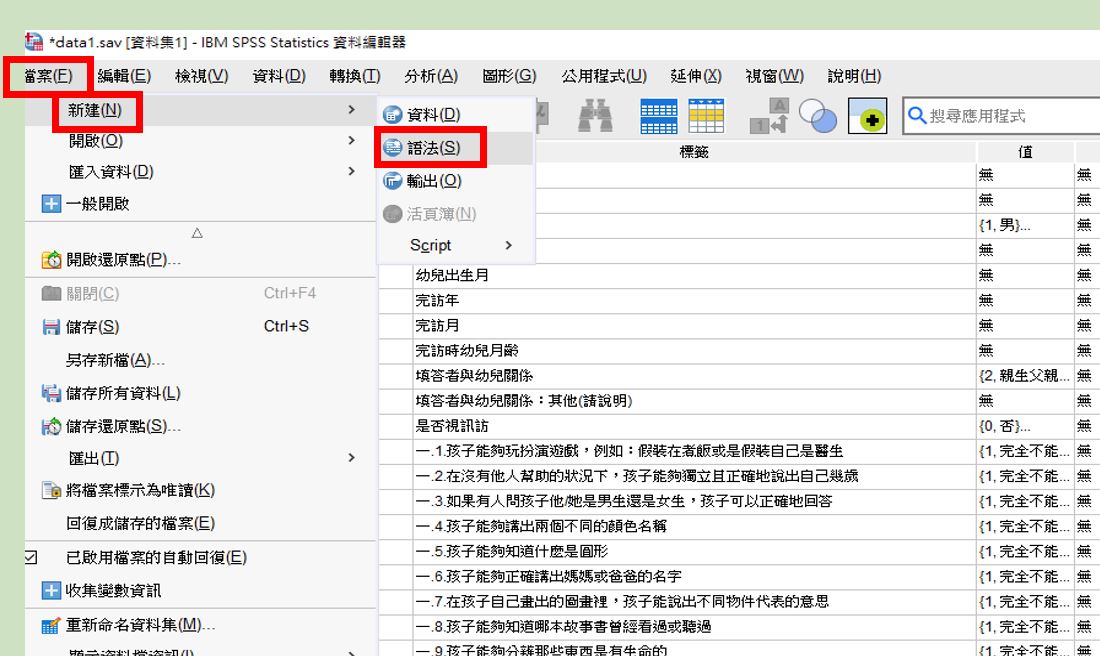
Task: Select 語法(S) to create new syntax
Action: coord(434,148)
